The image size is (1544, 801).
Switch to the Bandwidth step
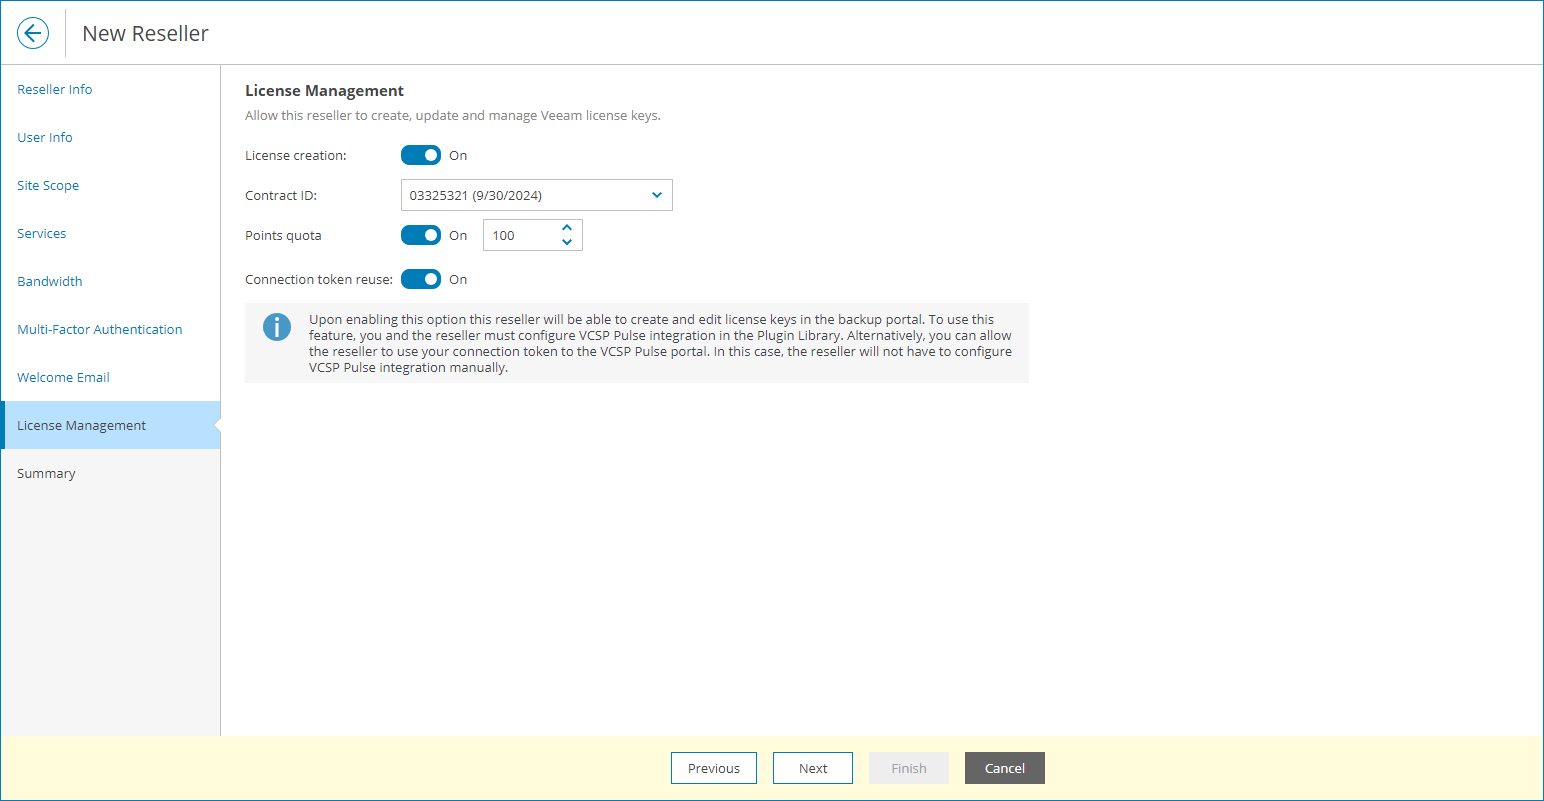tap(50, 281)
